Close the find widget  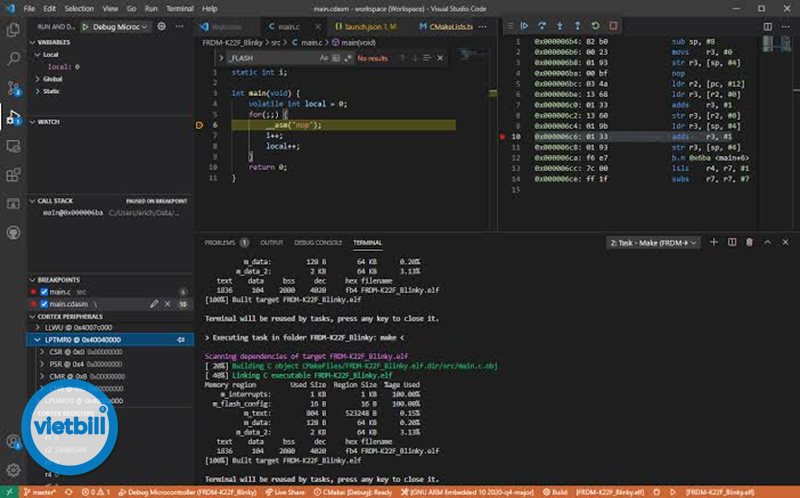point(440,58)
